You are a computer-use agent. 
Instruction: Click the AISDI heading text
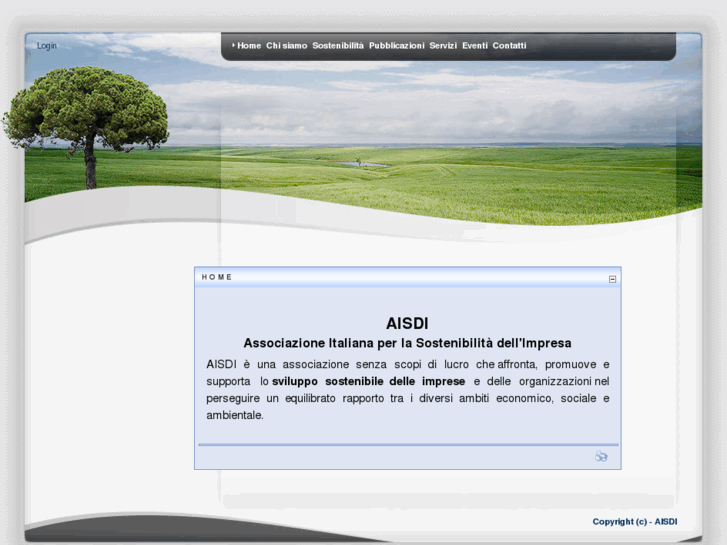[407, 324]
